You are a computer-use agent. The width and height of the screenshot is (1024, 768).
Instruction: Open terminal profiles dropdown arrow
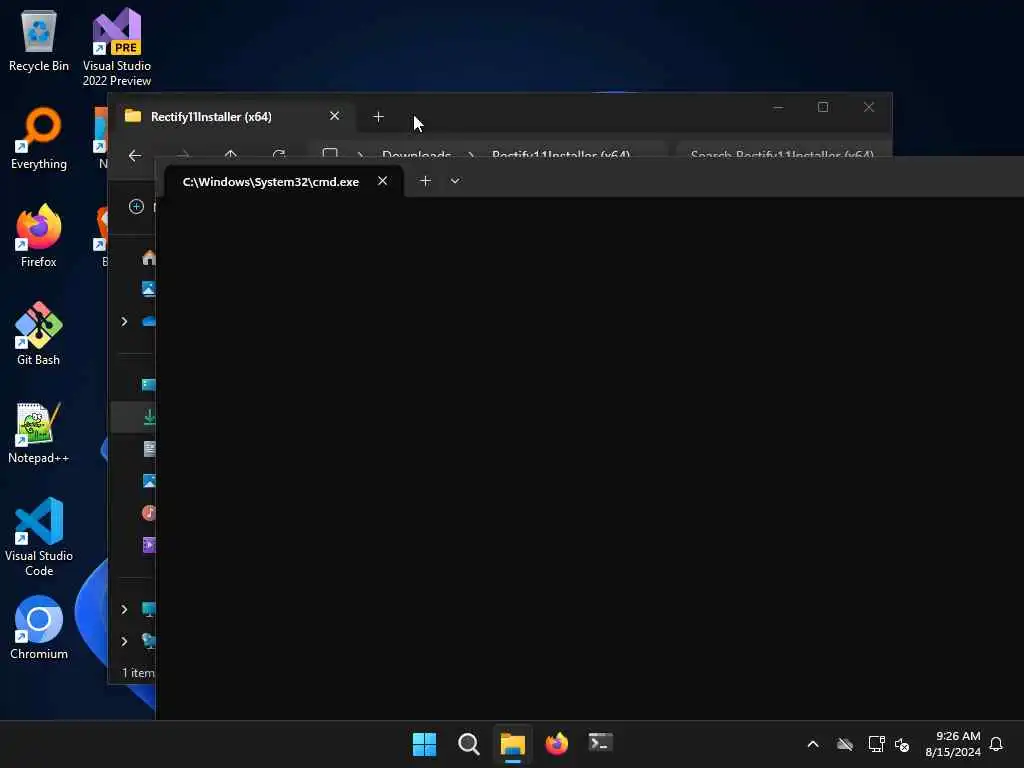455,181
